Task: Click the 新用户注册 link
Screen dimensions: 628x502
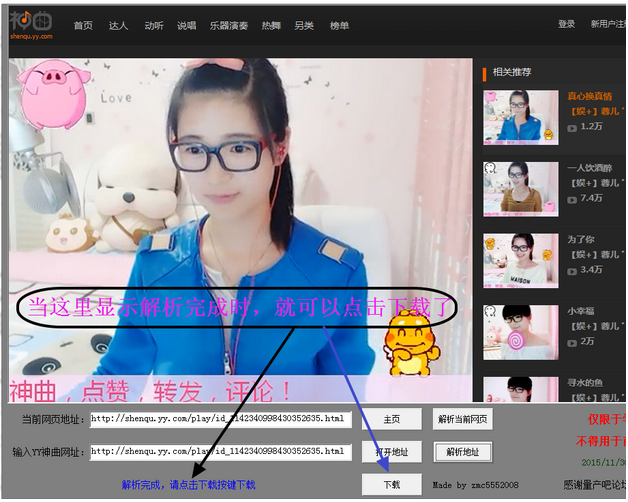Action: (608, 24)
